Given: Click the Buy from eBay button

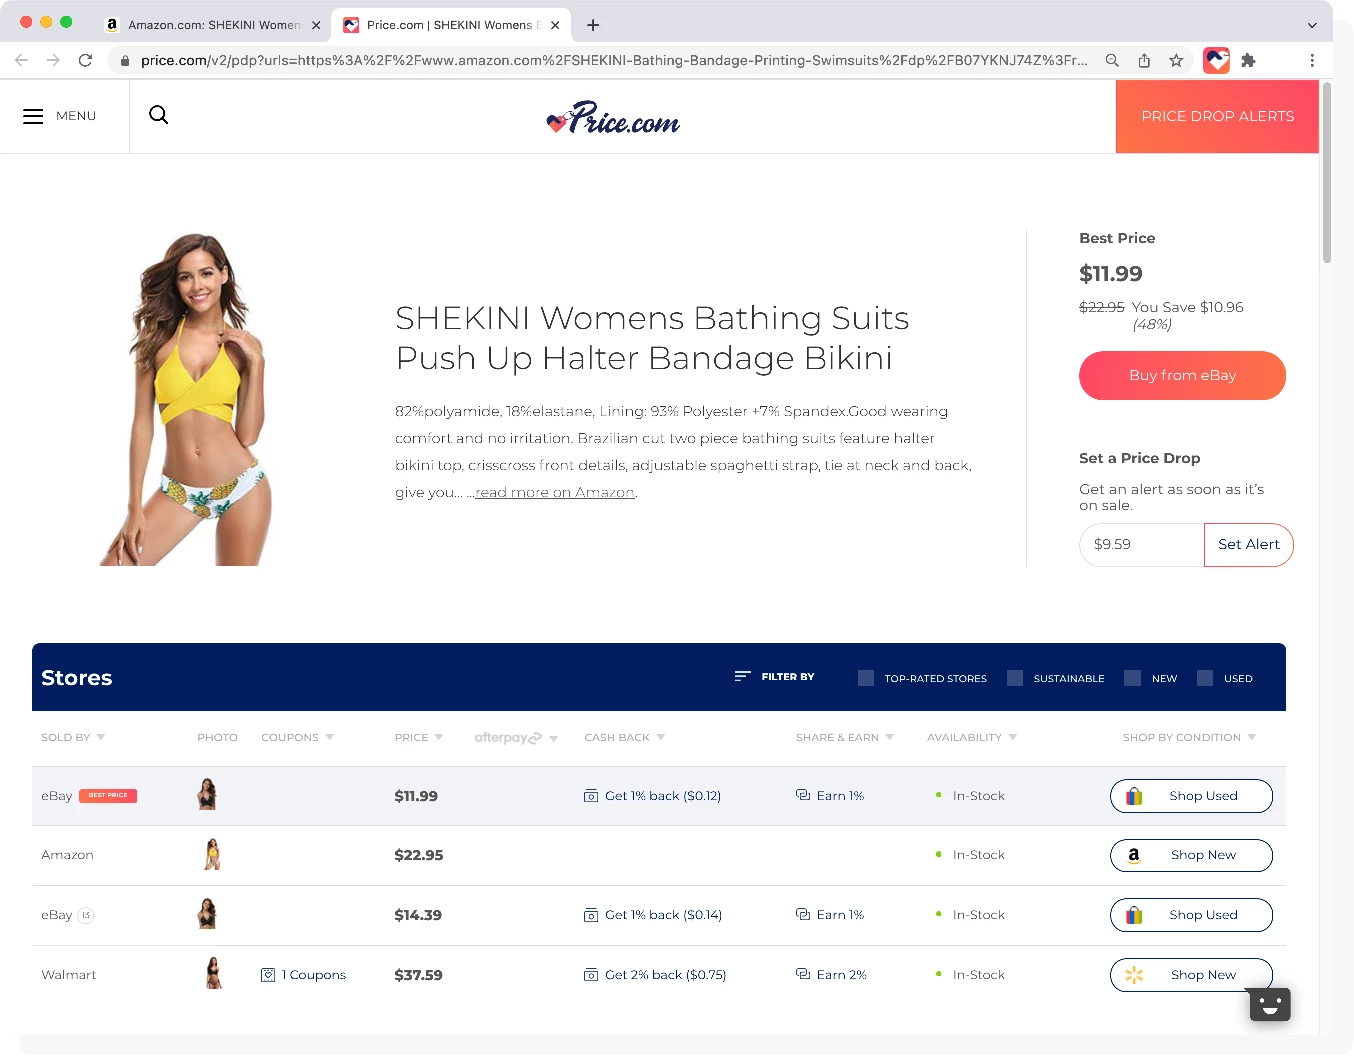Looking at the screenshot, I should 1182,375.
